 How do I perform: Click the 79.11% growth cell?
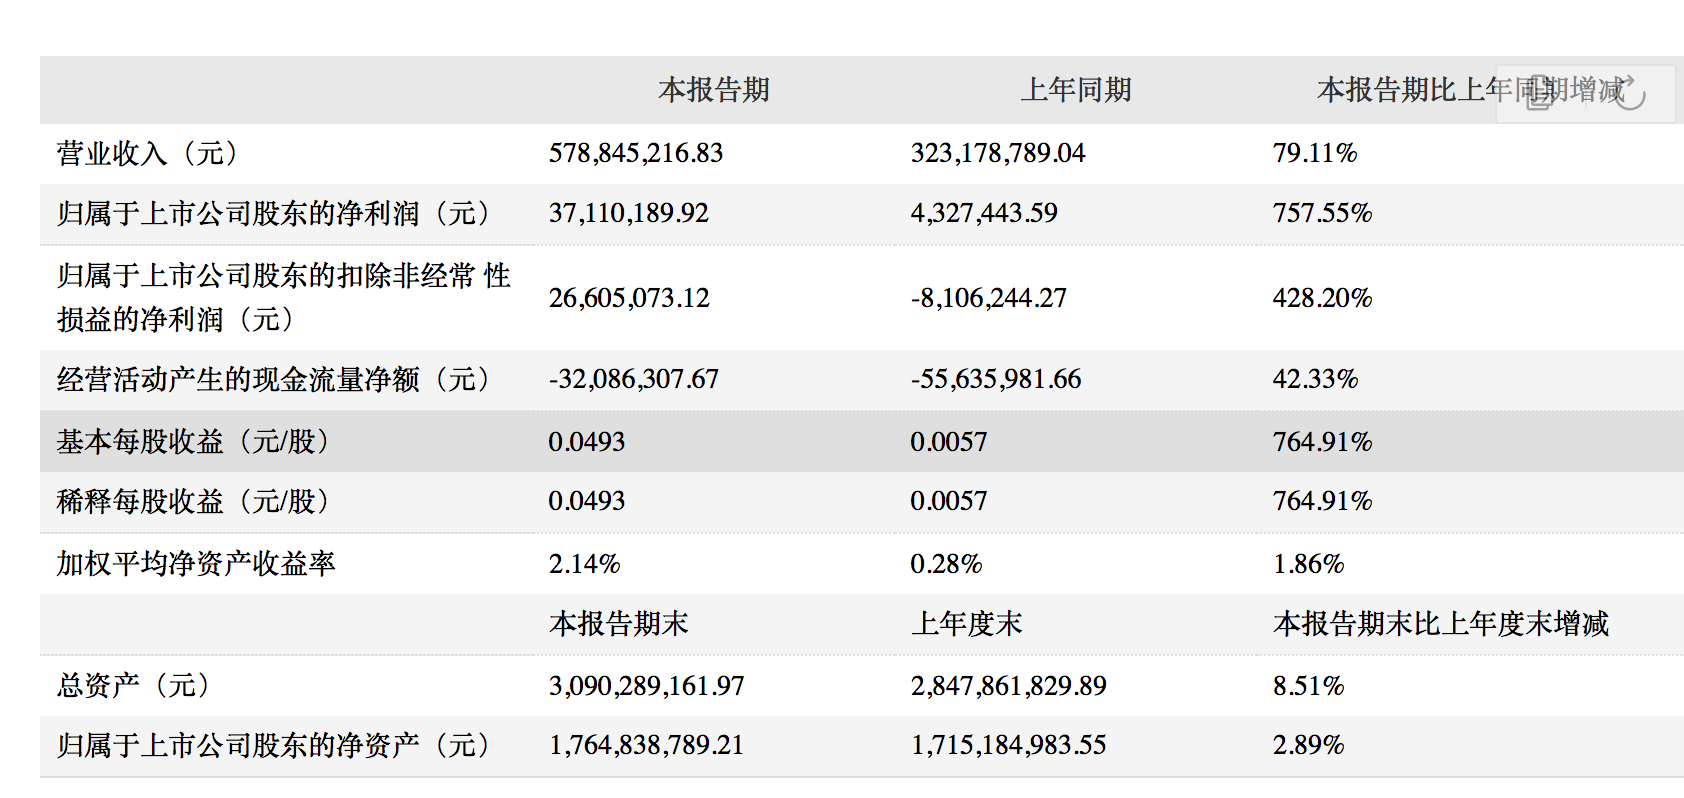click(1315, 153)
